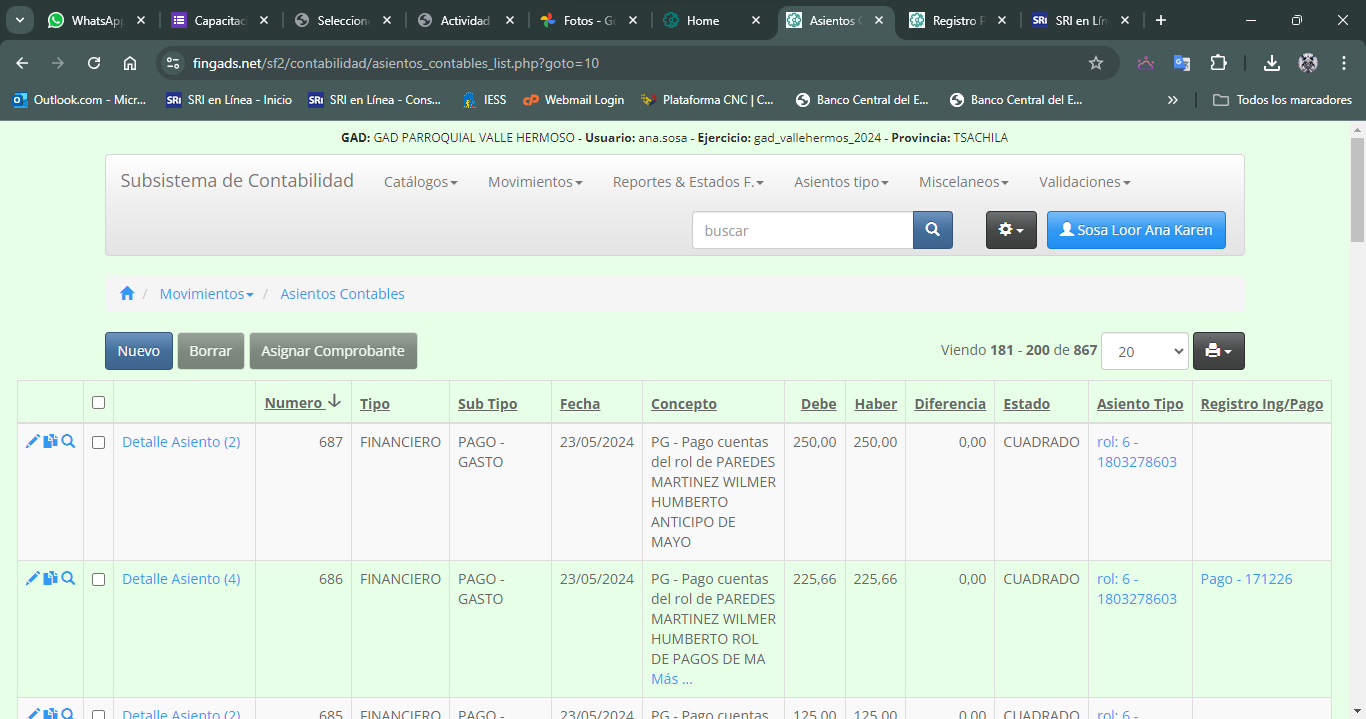
Task: Click the copy icon for asiento 686
Action: [50, 578]
